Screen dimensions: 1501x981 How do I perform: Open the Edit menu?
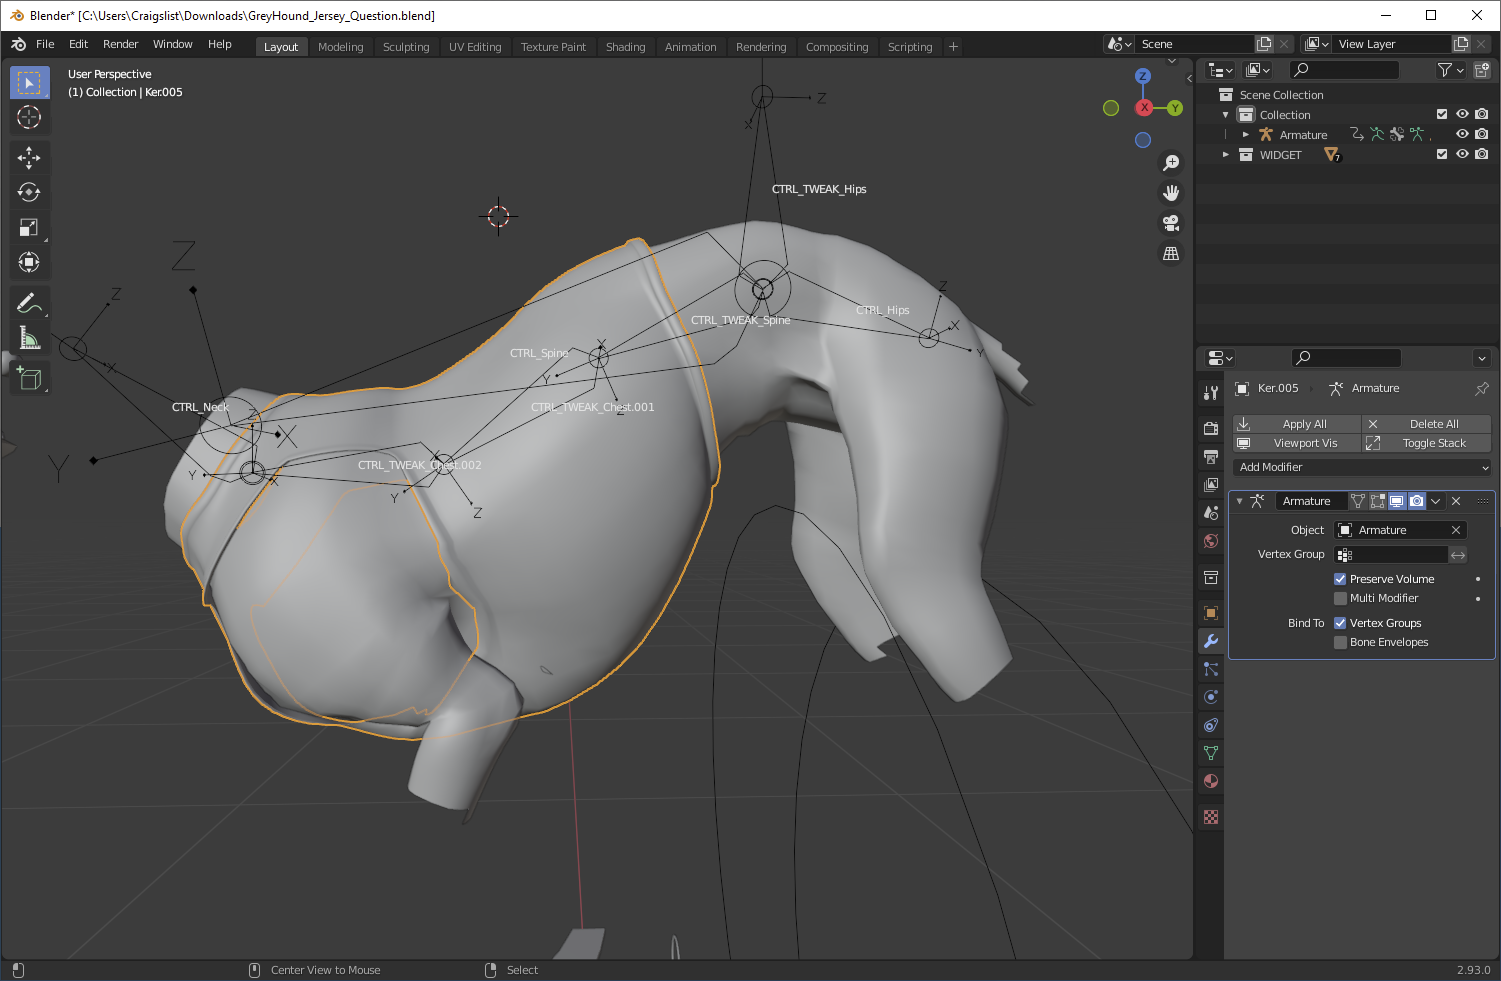pyautogui.click(x=78, y=44)
